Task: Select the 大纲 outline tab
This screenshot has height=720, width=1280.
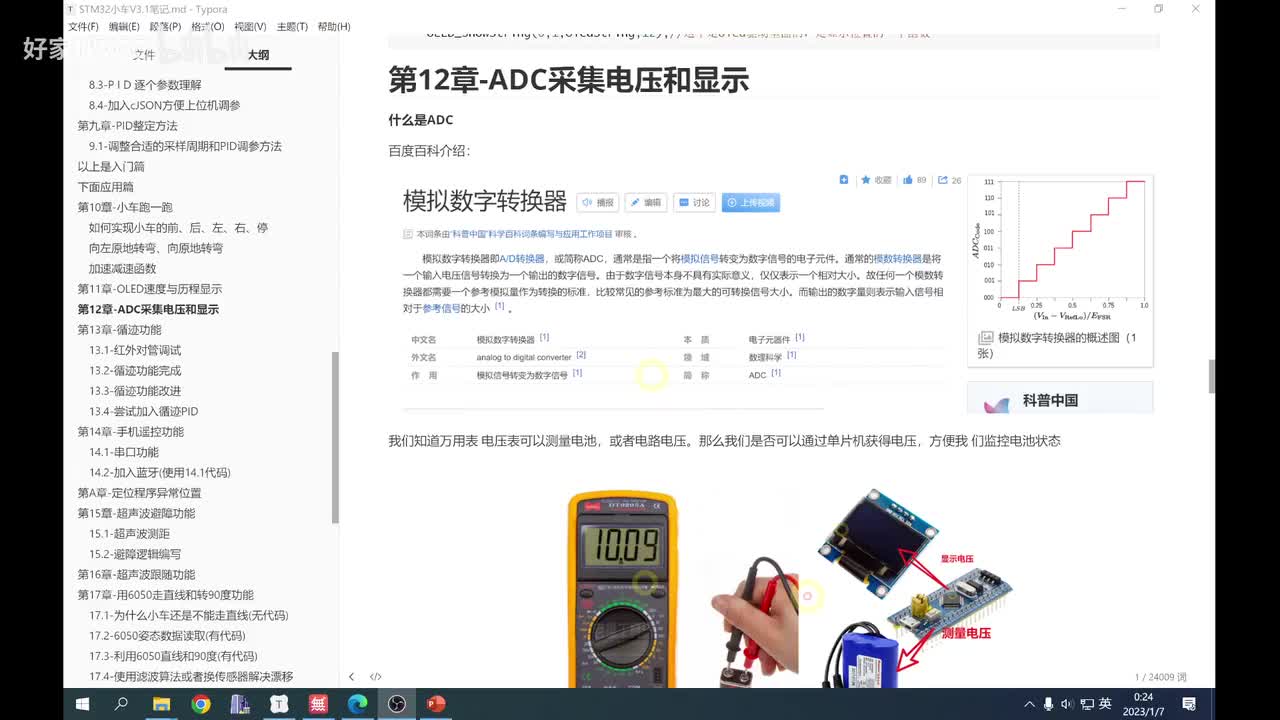Action: click(258, 55)
